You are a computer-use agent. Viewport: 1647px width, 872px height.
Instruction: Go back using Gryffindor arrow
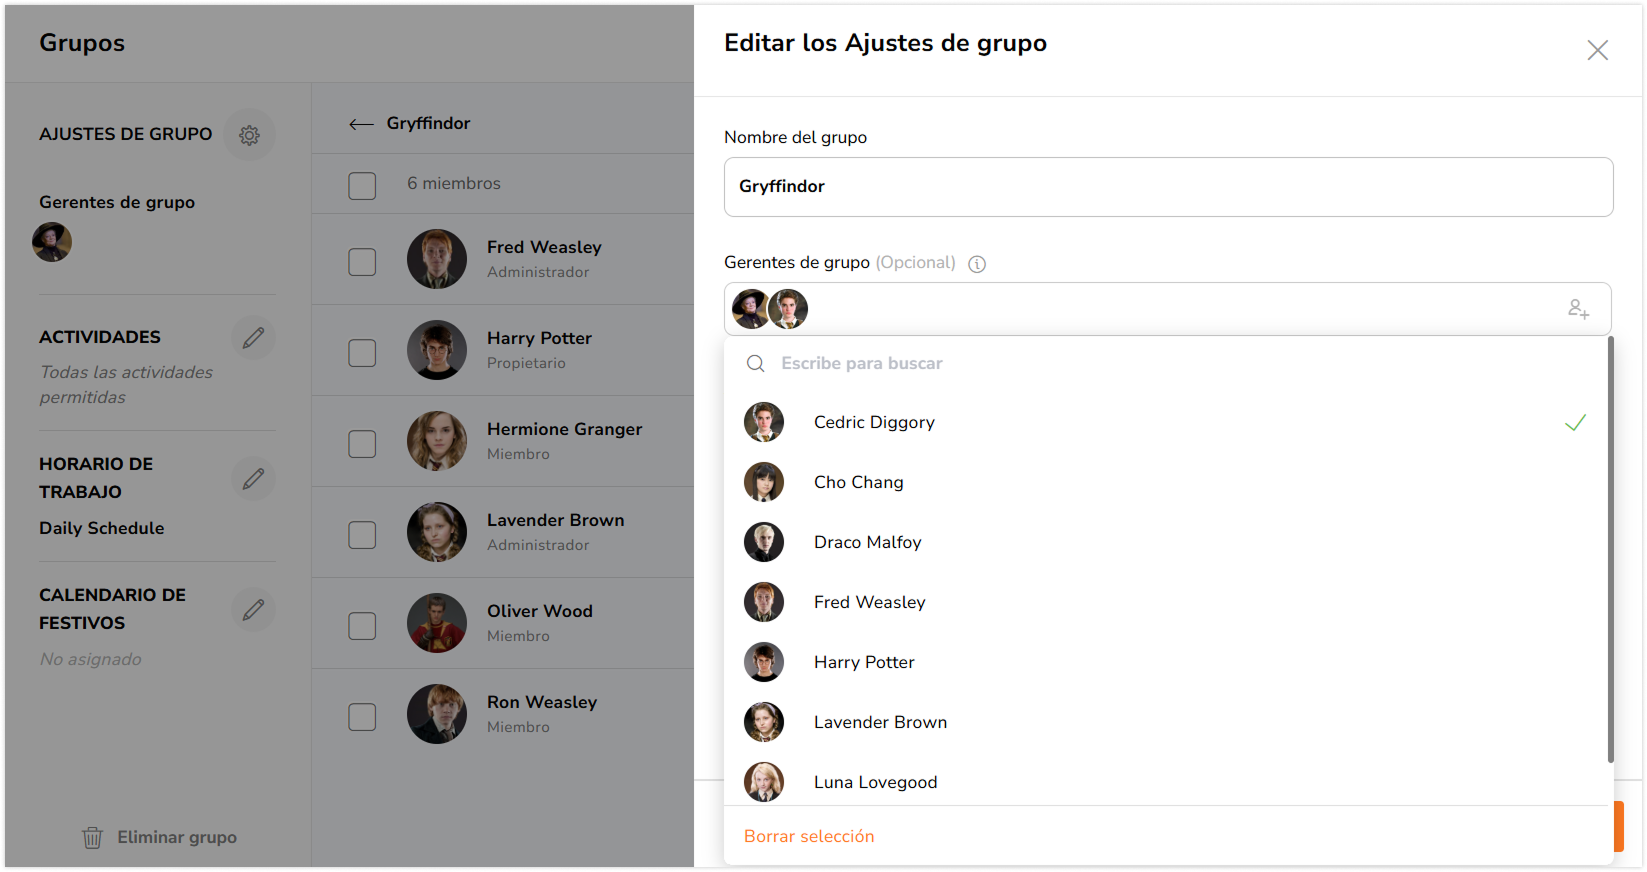click(x=361, y=124)
